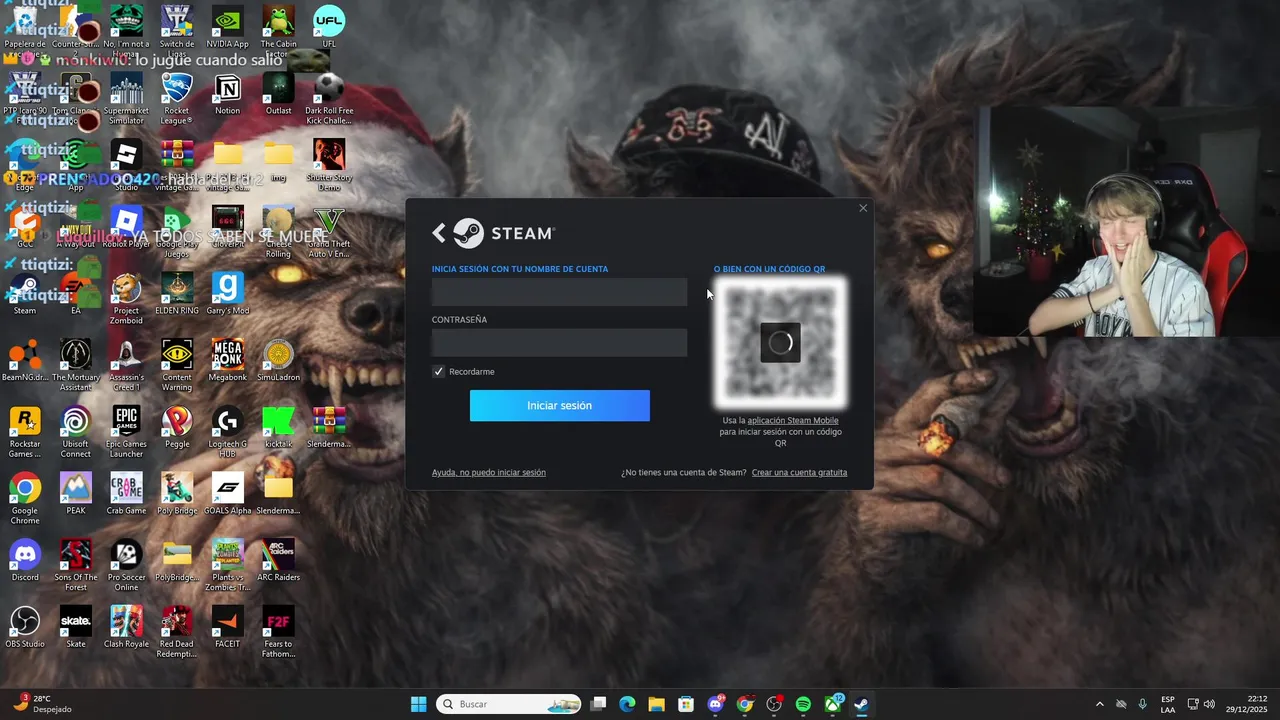1280x720 pixels.
Task: Open Megabonk desktop shortcut
Action: point(227,361)
